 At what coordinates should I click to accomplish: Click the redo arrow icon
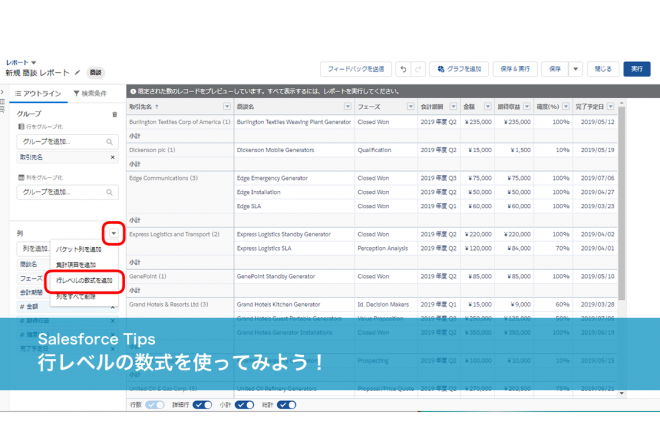[418, 69]
